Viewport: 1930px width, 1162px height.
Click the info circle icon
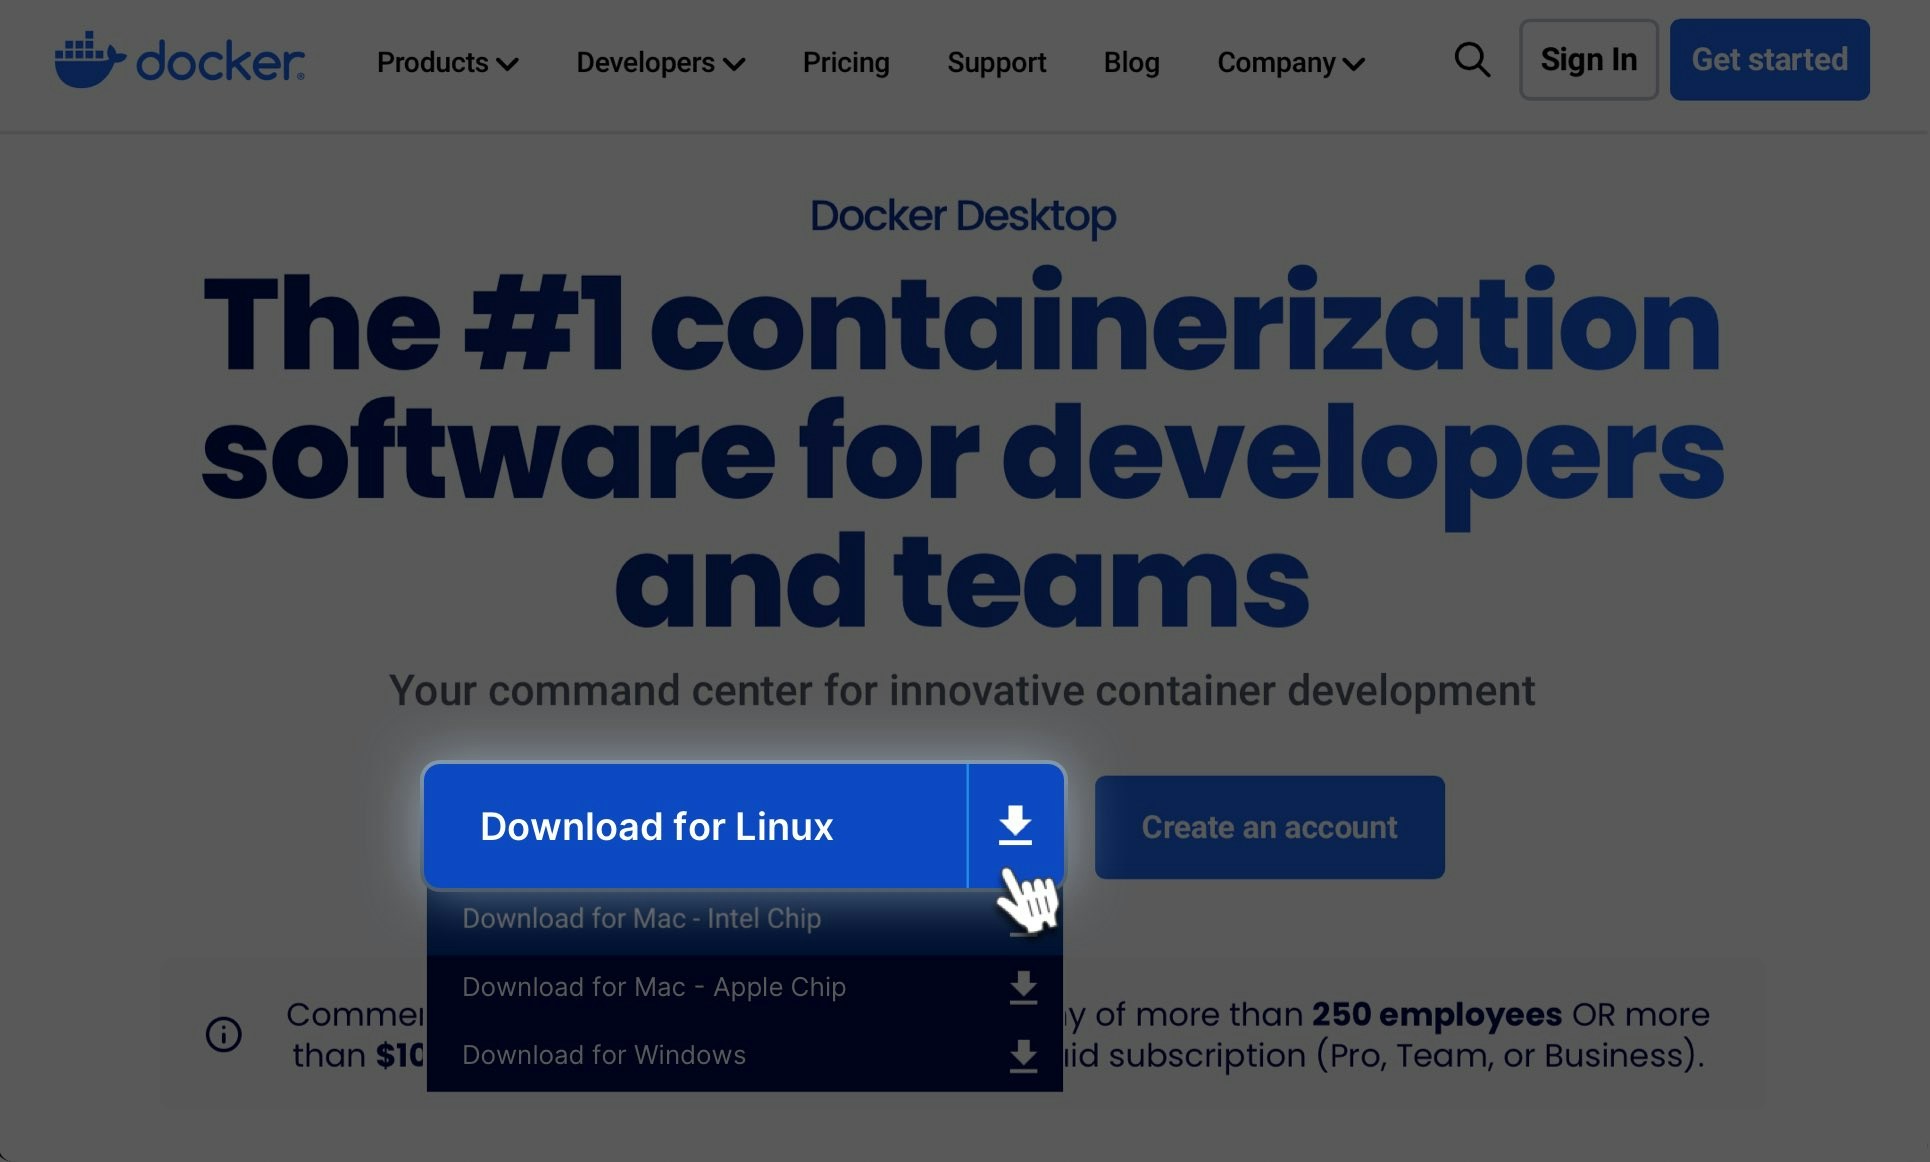pyautogui.click(x=223, y=1034)
